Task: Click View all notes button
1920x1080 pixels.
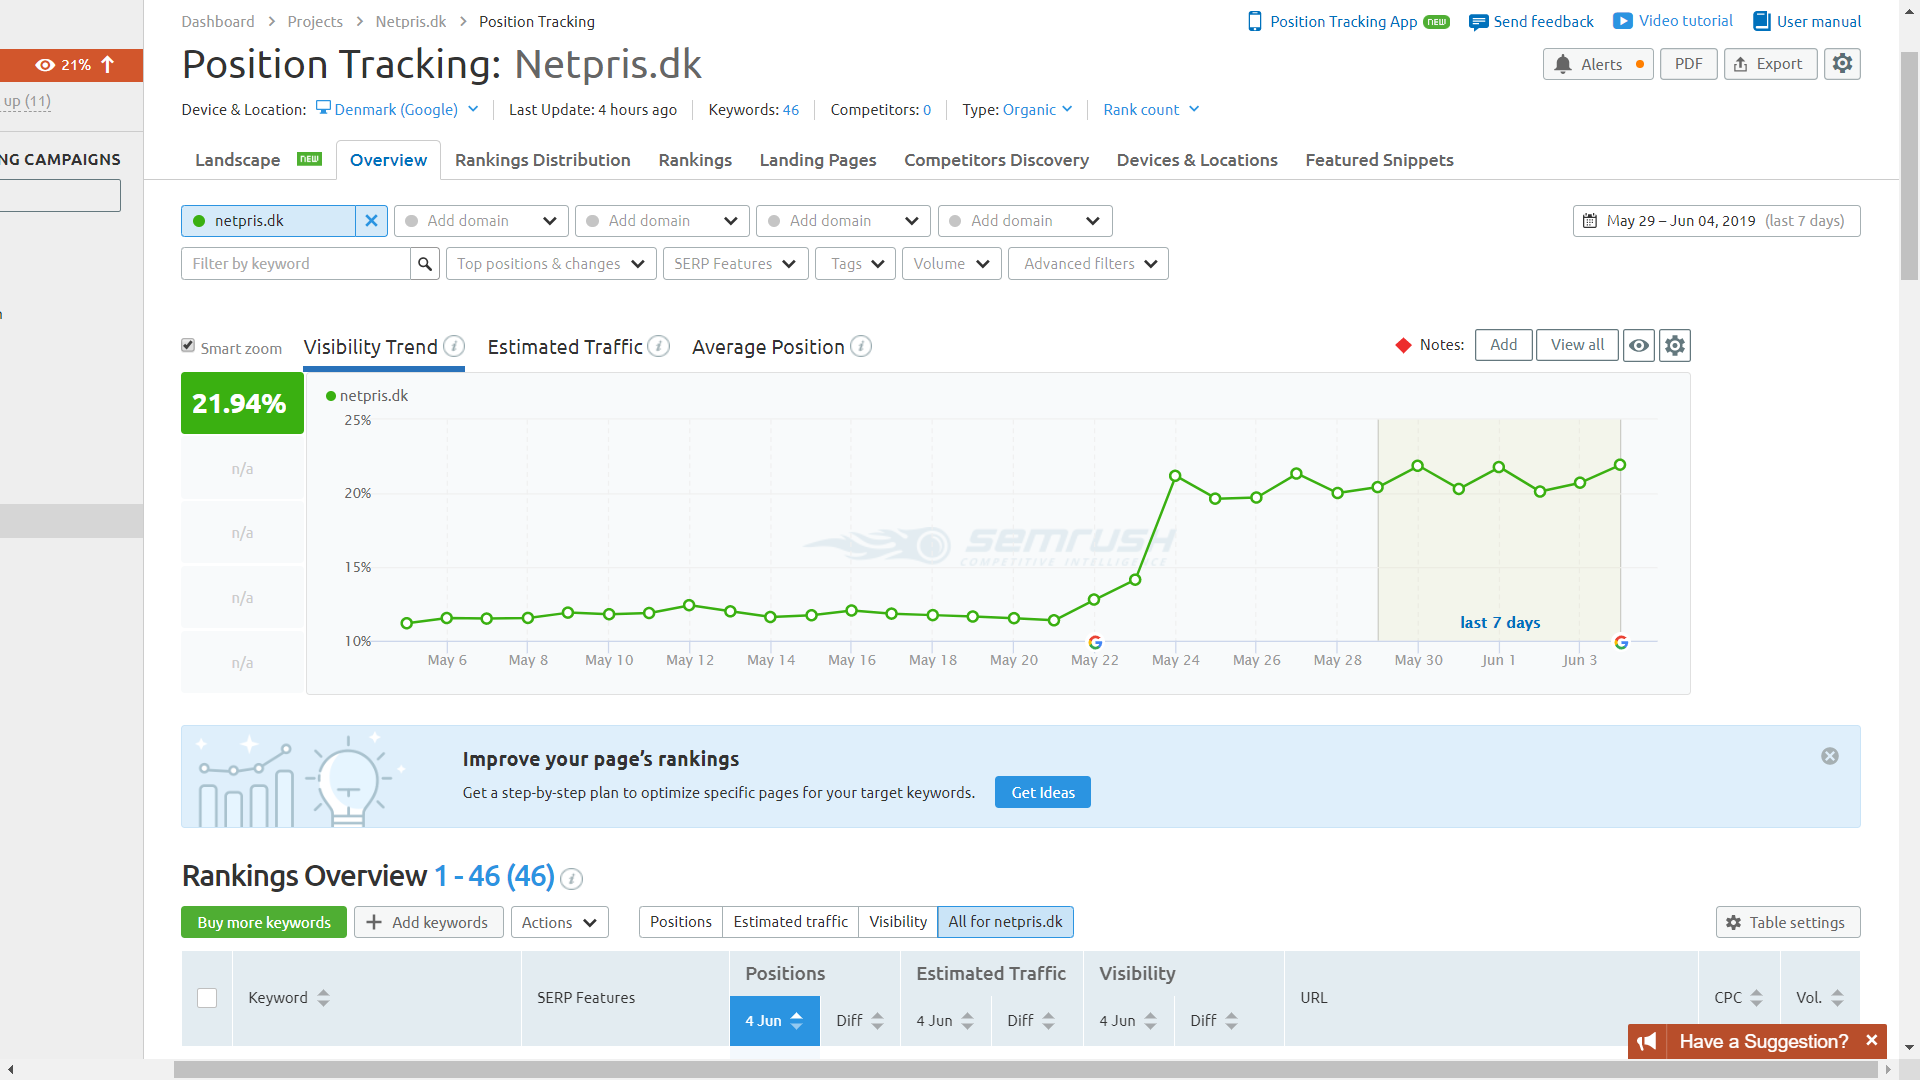Action: tap(1577, 345)
